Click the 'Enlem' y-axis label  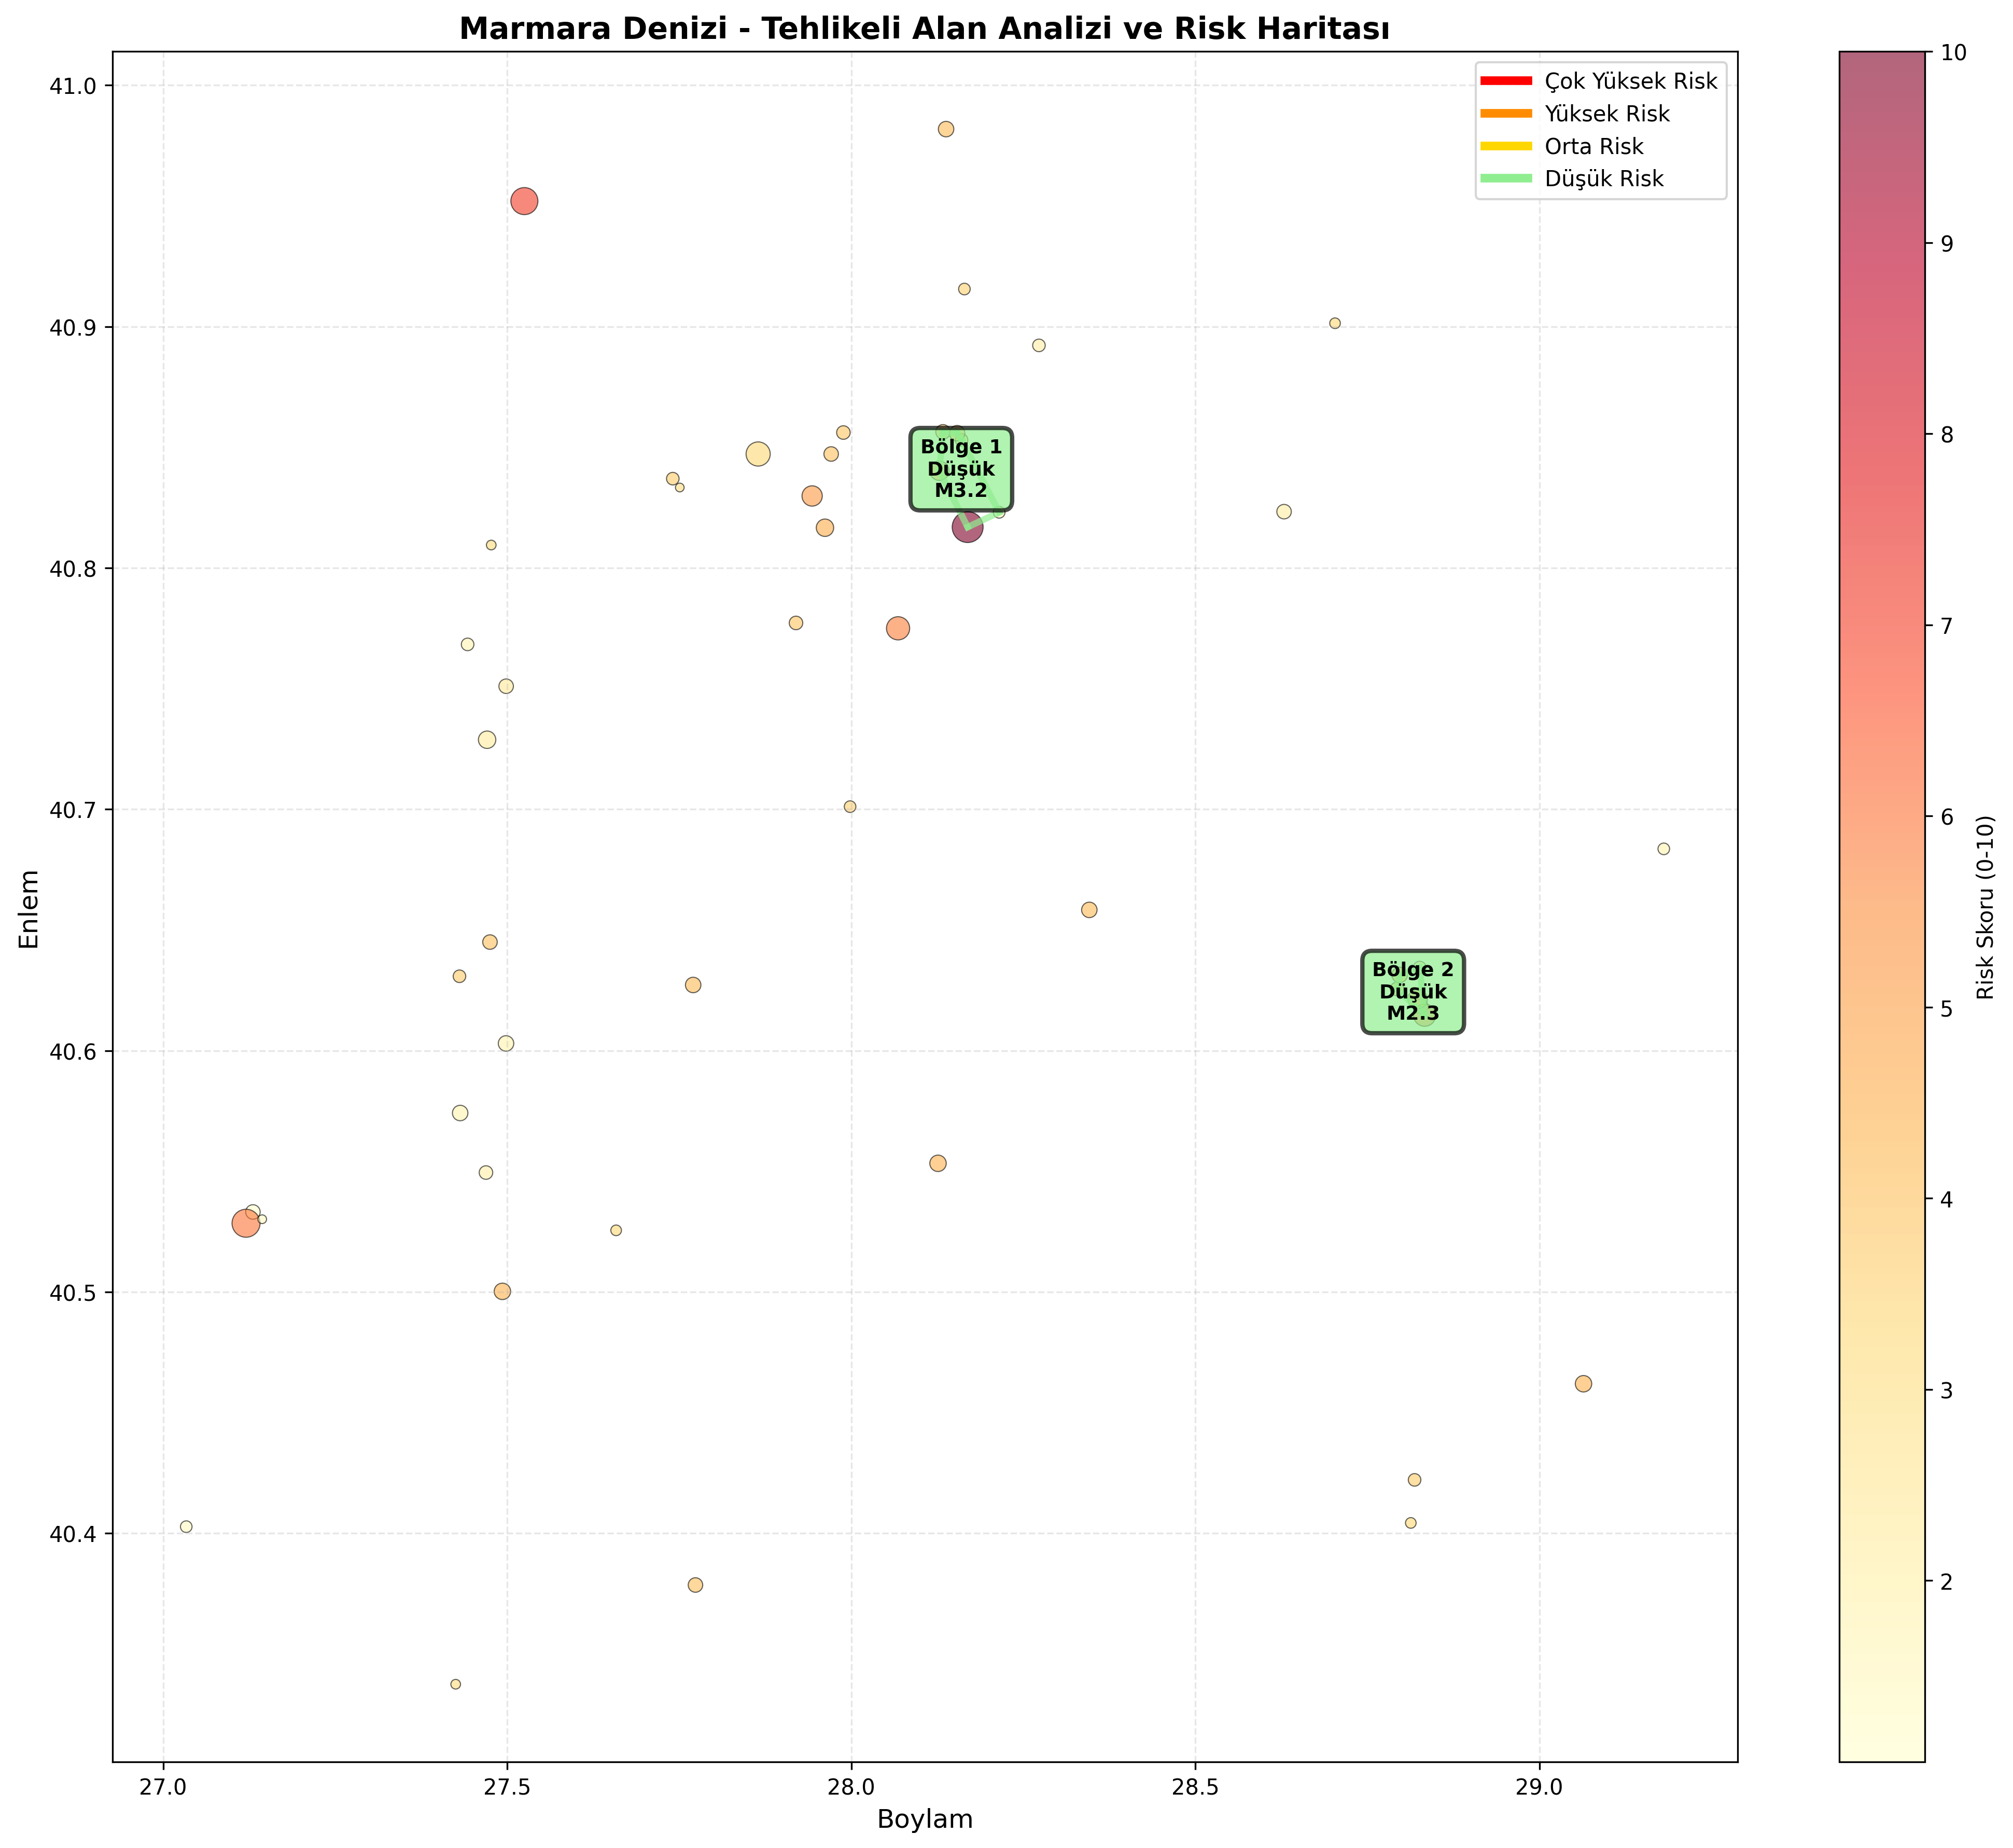(30, 908)
